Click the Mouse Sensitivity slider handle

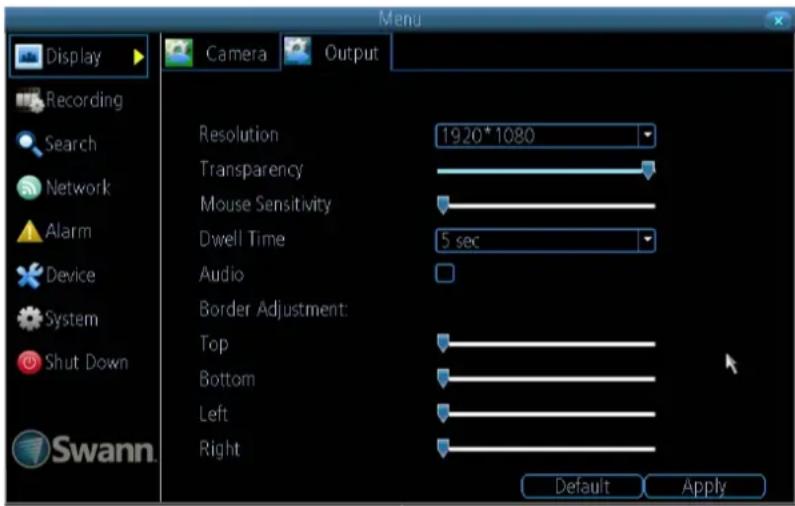pyautogui.click(x=443, y=205)
